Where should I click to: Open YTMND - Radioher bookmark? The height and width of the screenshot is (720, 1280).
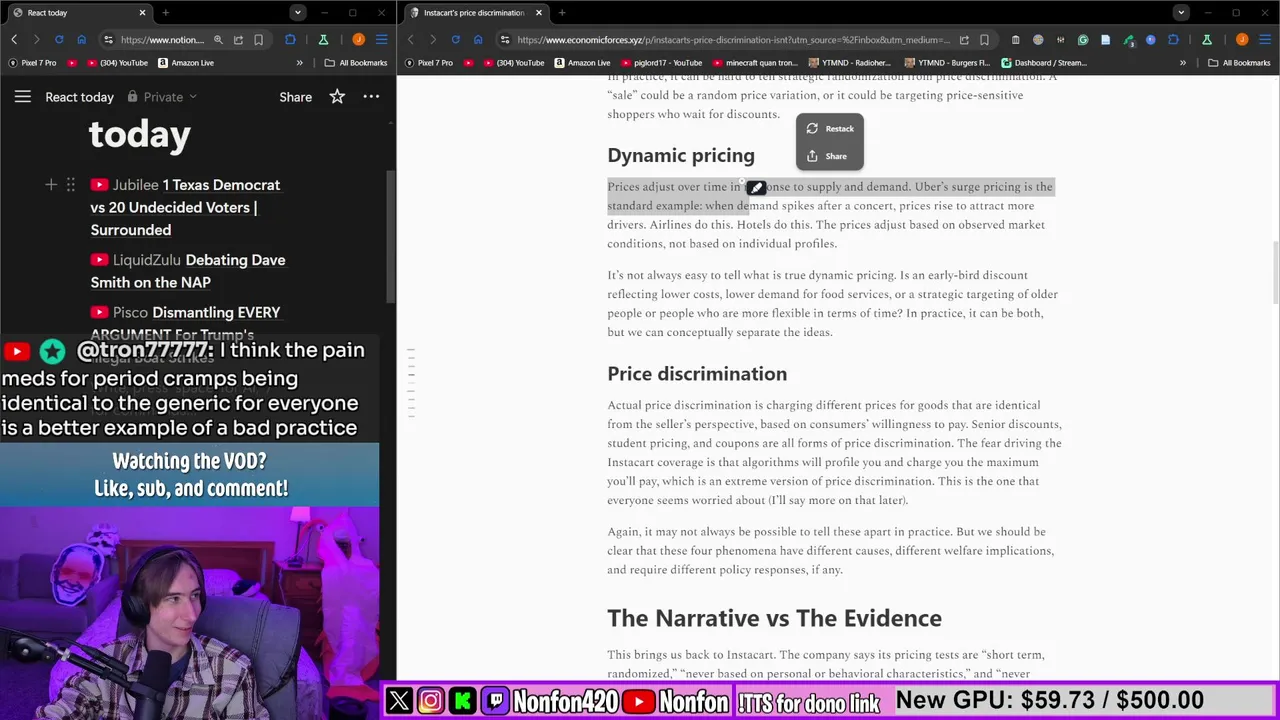tap(850, 63)
